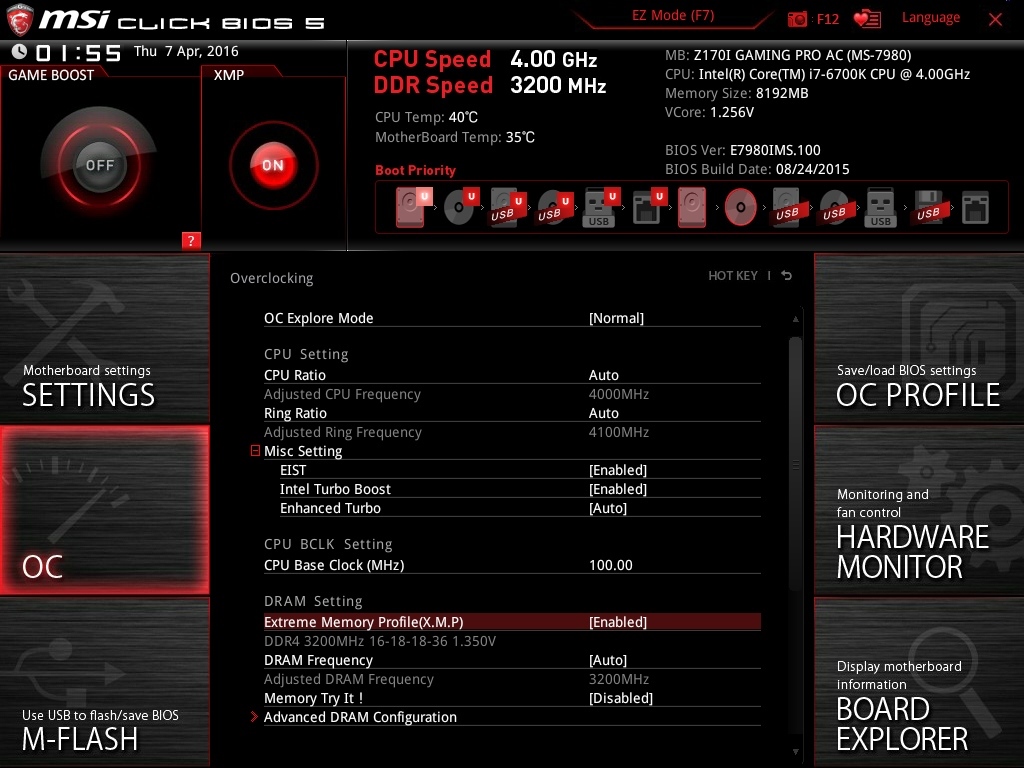Edit the Ring Ratio Auto field
The height and width of the screenshot is (768, 1024).
603,413
